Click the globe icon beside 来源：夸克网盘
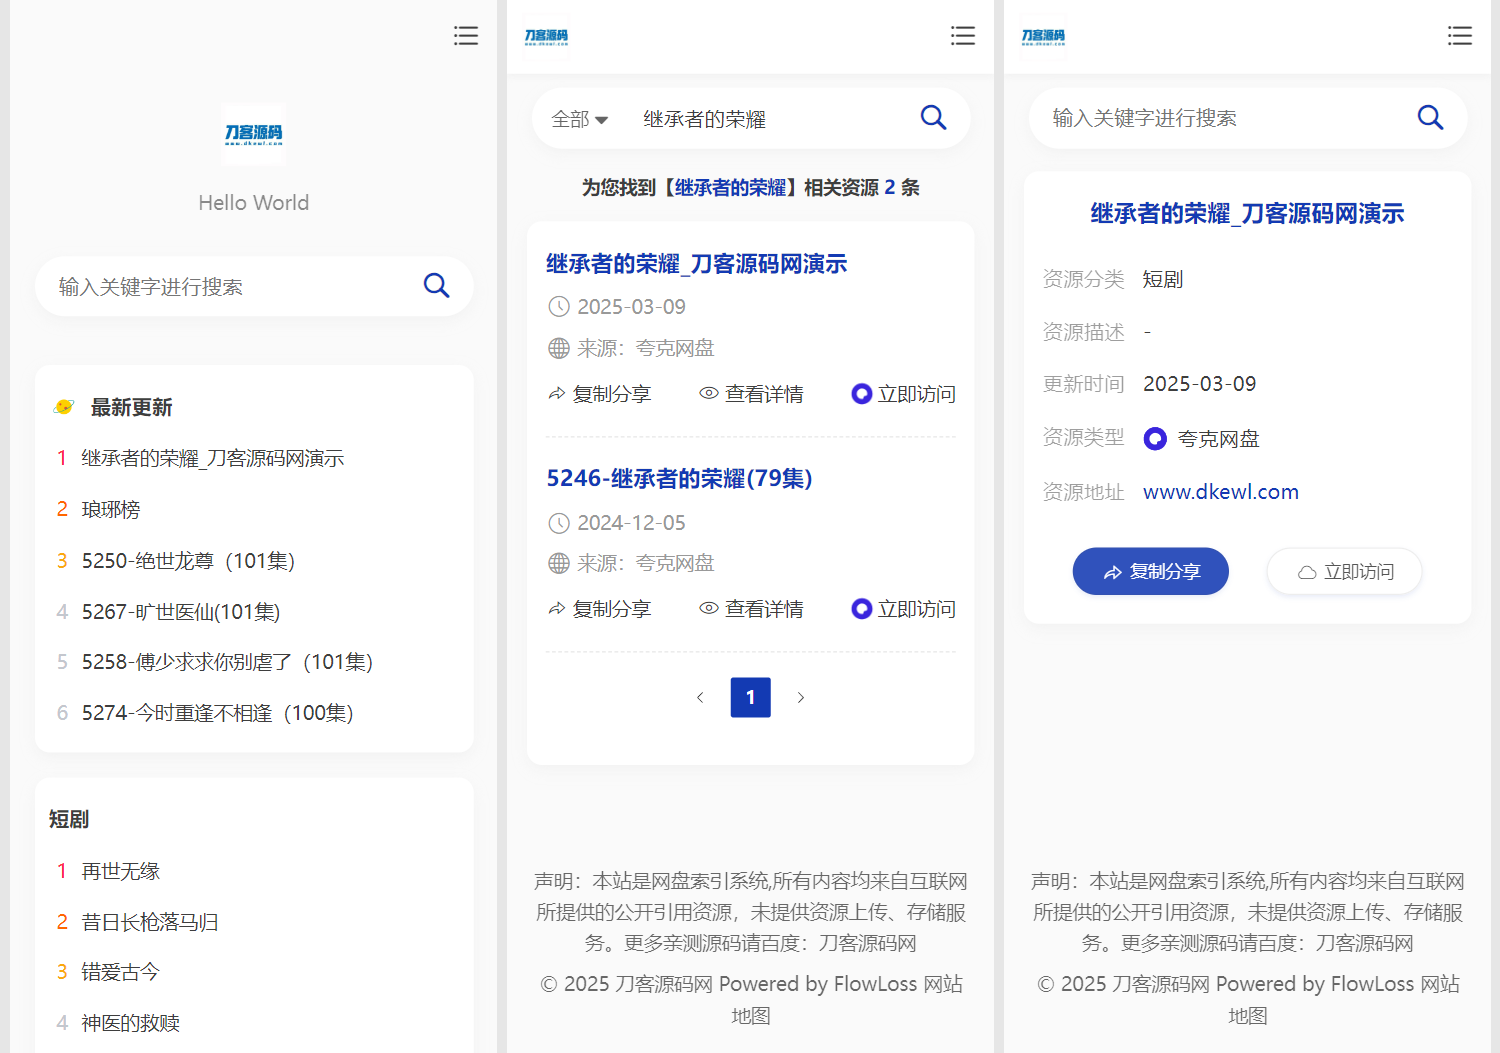1500x1053 pixels. click(559, 347)
